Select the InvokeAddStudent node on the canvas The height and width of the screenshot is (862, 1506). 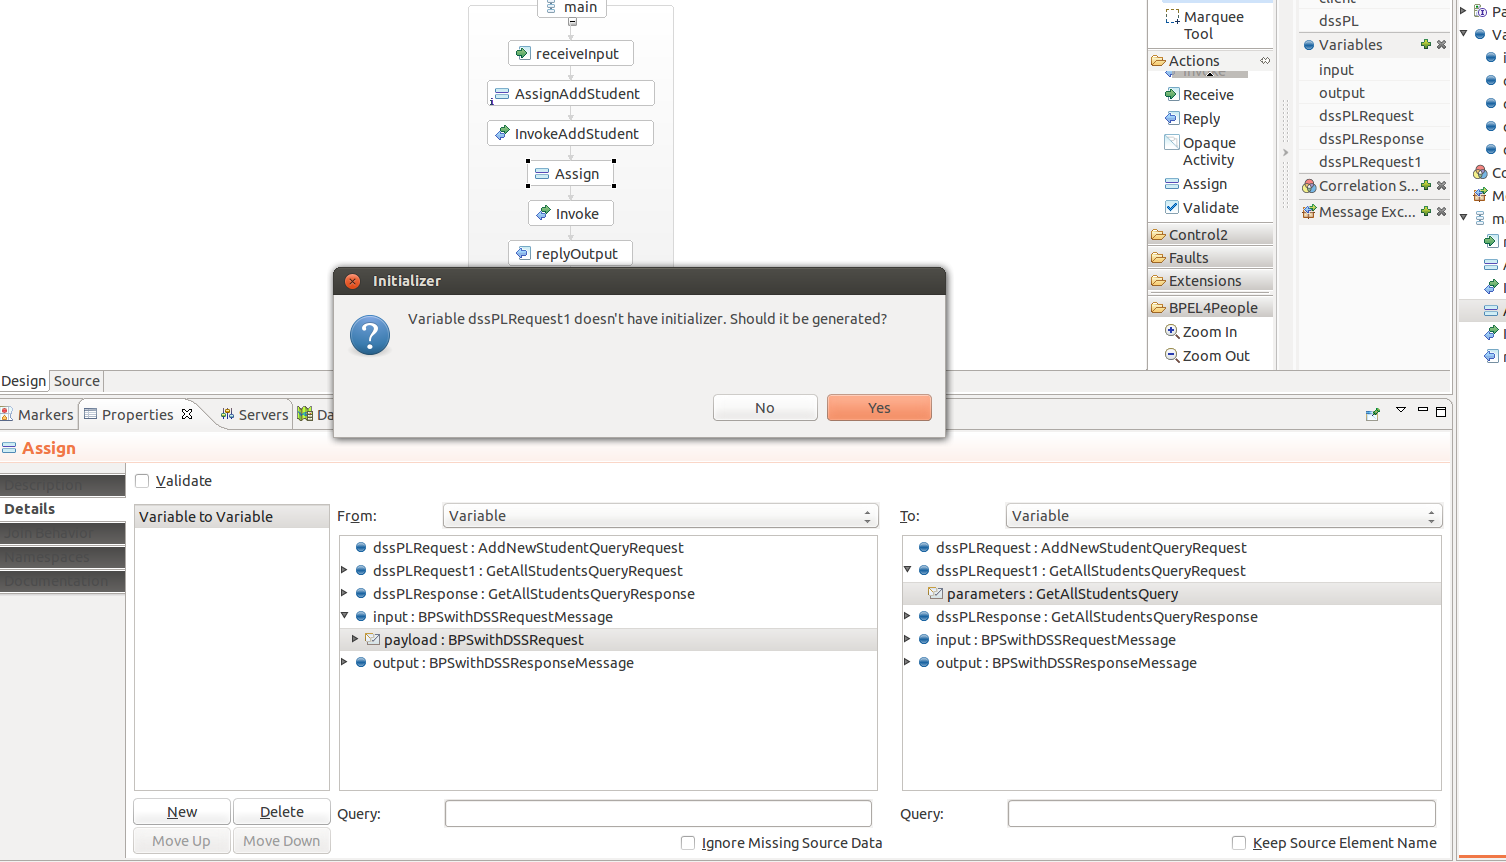571,134
